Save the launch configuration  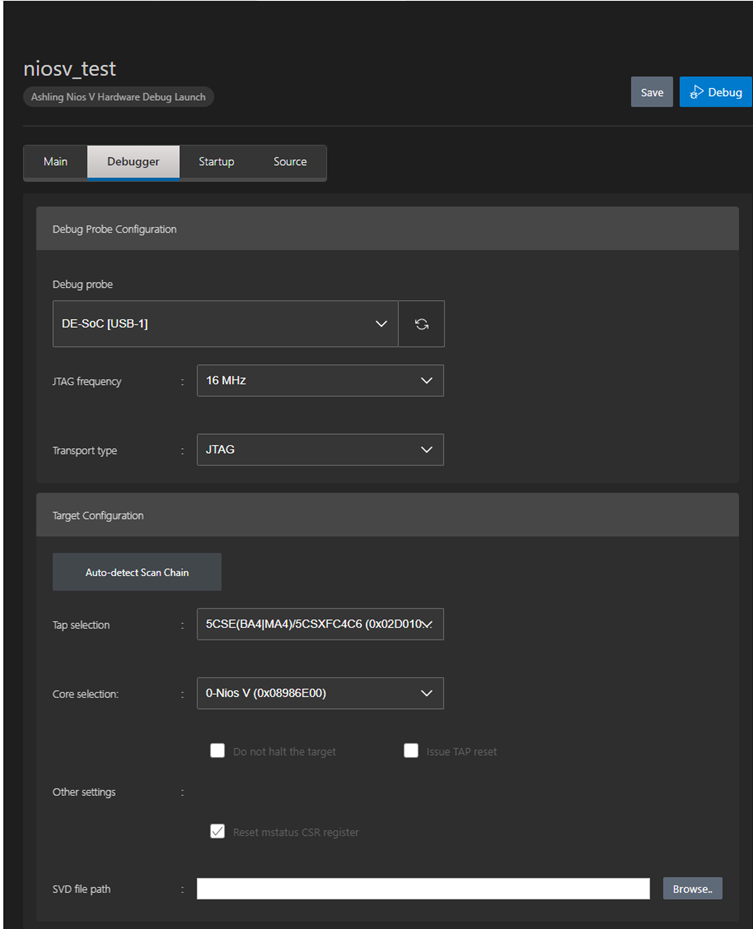tap(651, 92)
